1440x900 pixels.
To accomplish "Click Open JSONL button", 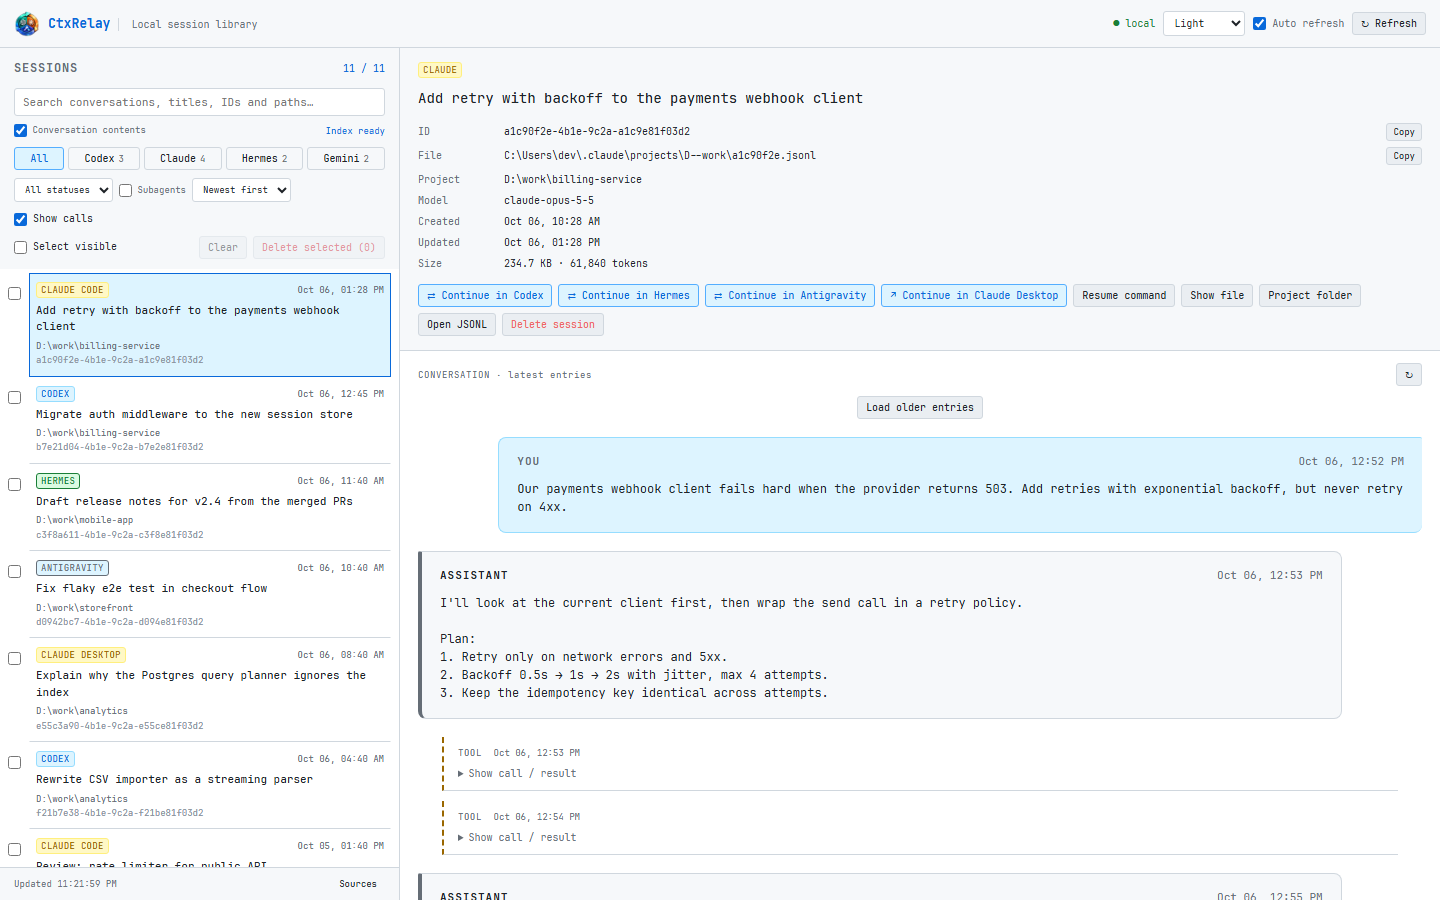I will tap(457, 325).
